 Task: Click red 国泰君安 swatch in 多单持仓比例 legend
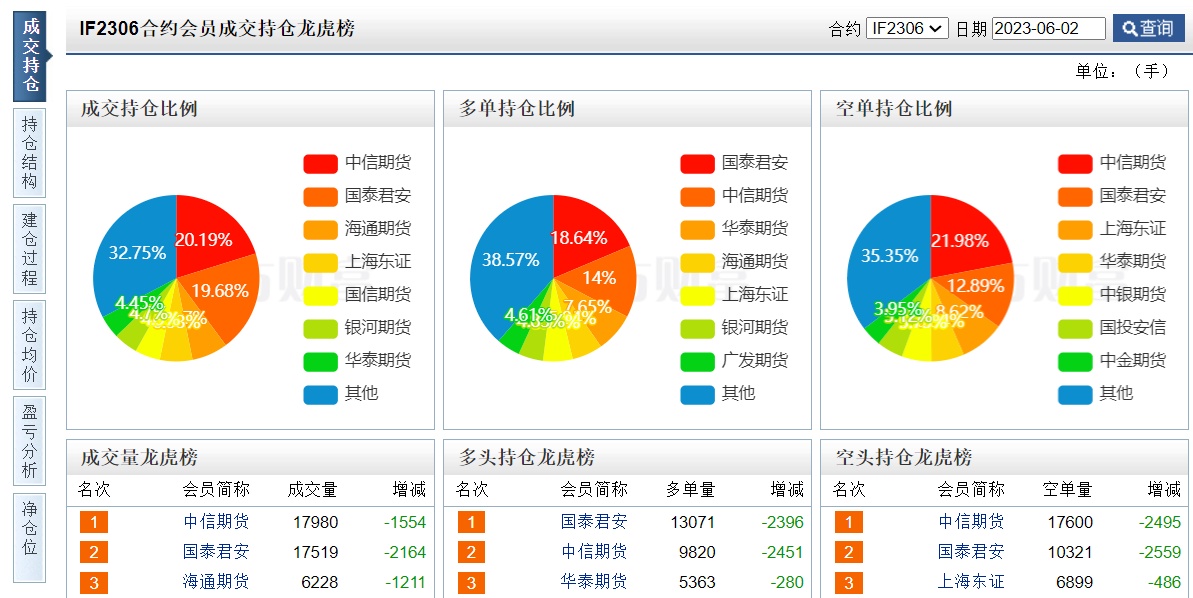pyautogui.click(x=698, y=164)
